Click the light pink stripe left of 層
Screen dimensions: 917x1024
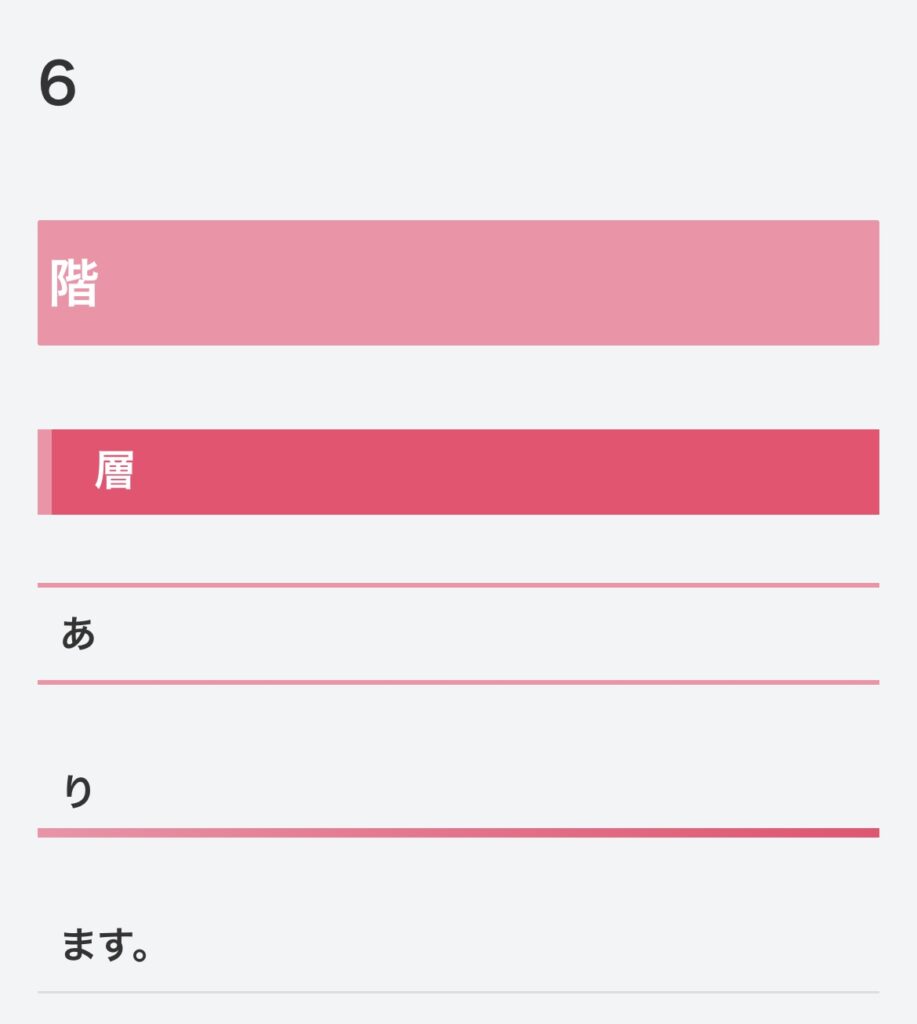click(x=44, y=472)
